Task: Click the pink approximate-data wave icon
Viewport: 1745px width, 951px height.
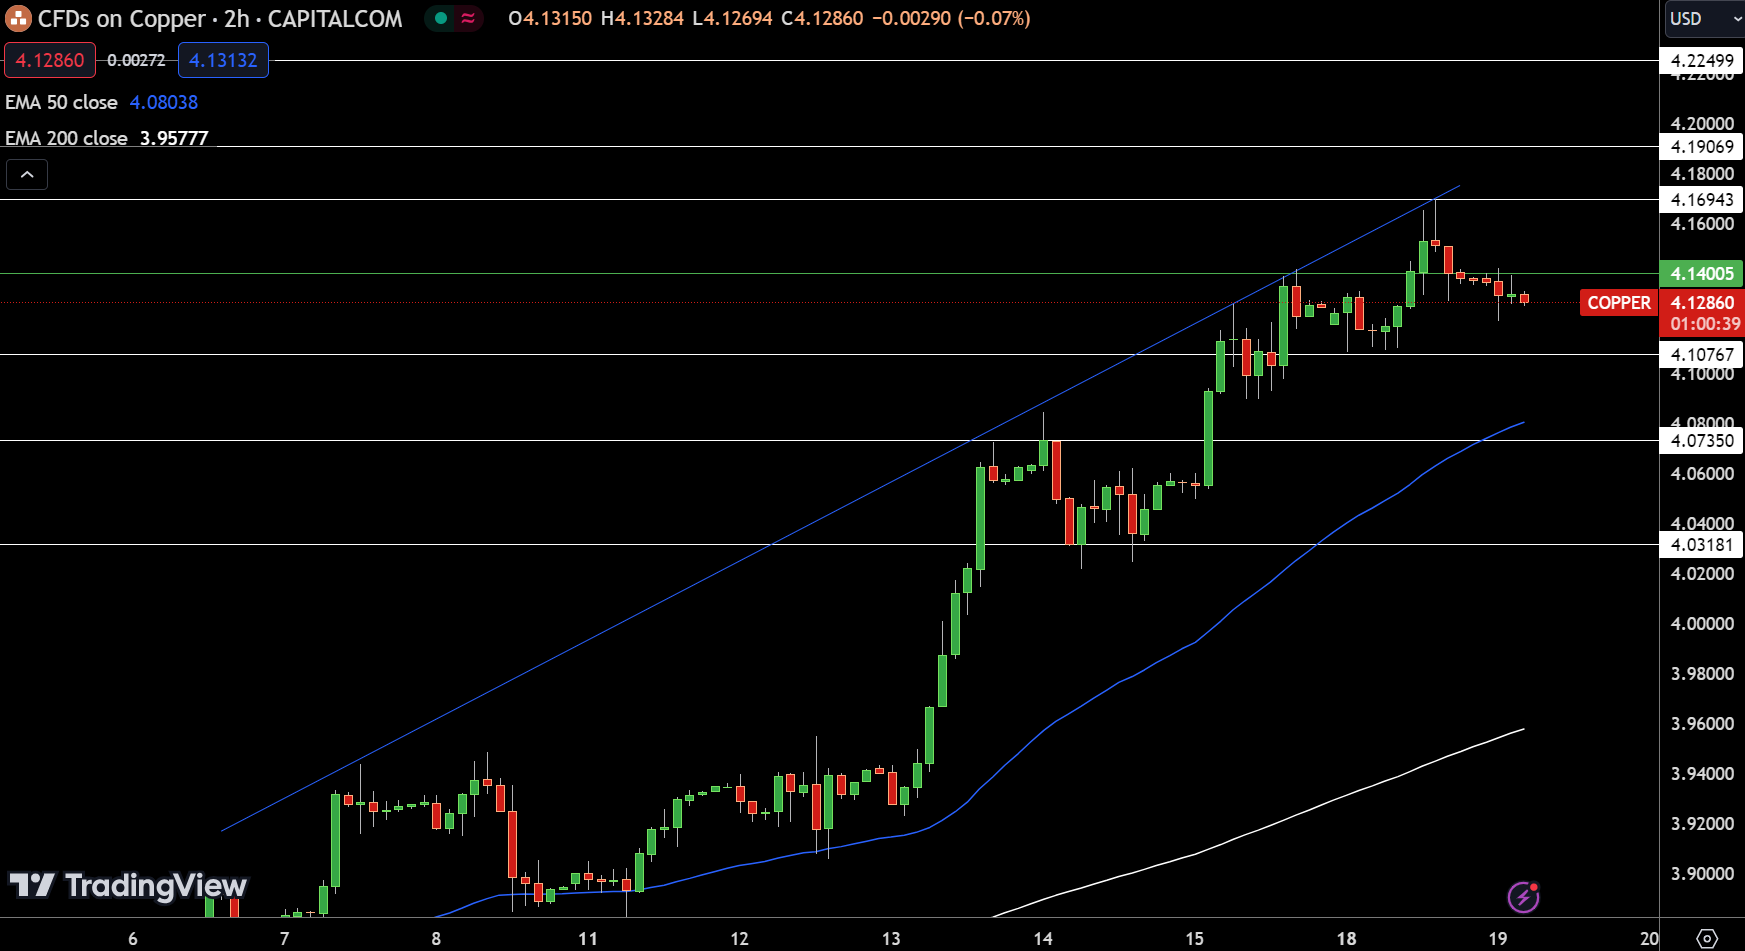Action: 468,18
